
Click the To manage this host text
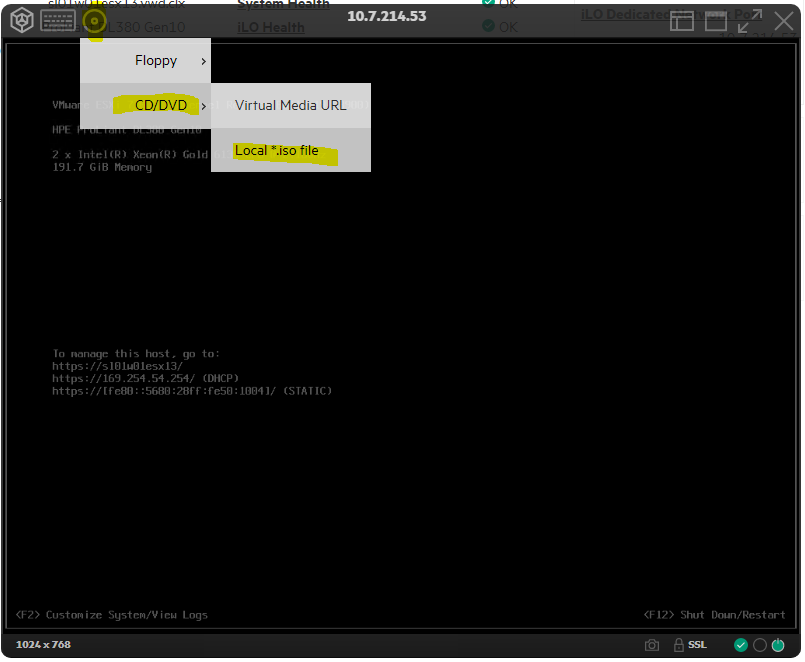[x=136, y=354]
